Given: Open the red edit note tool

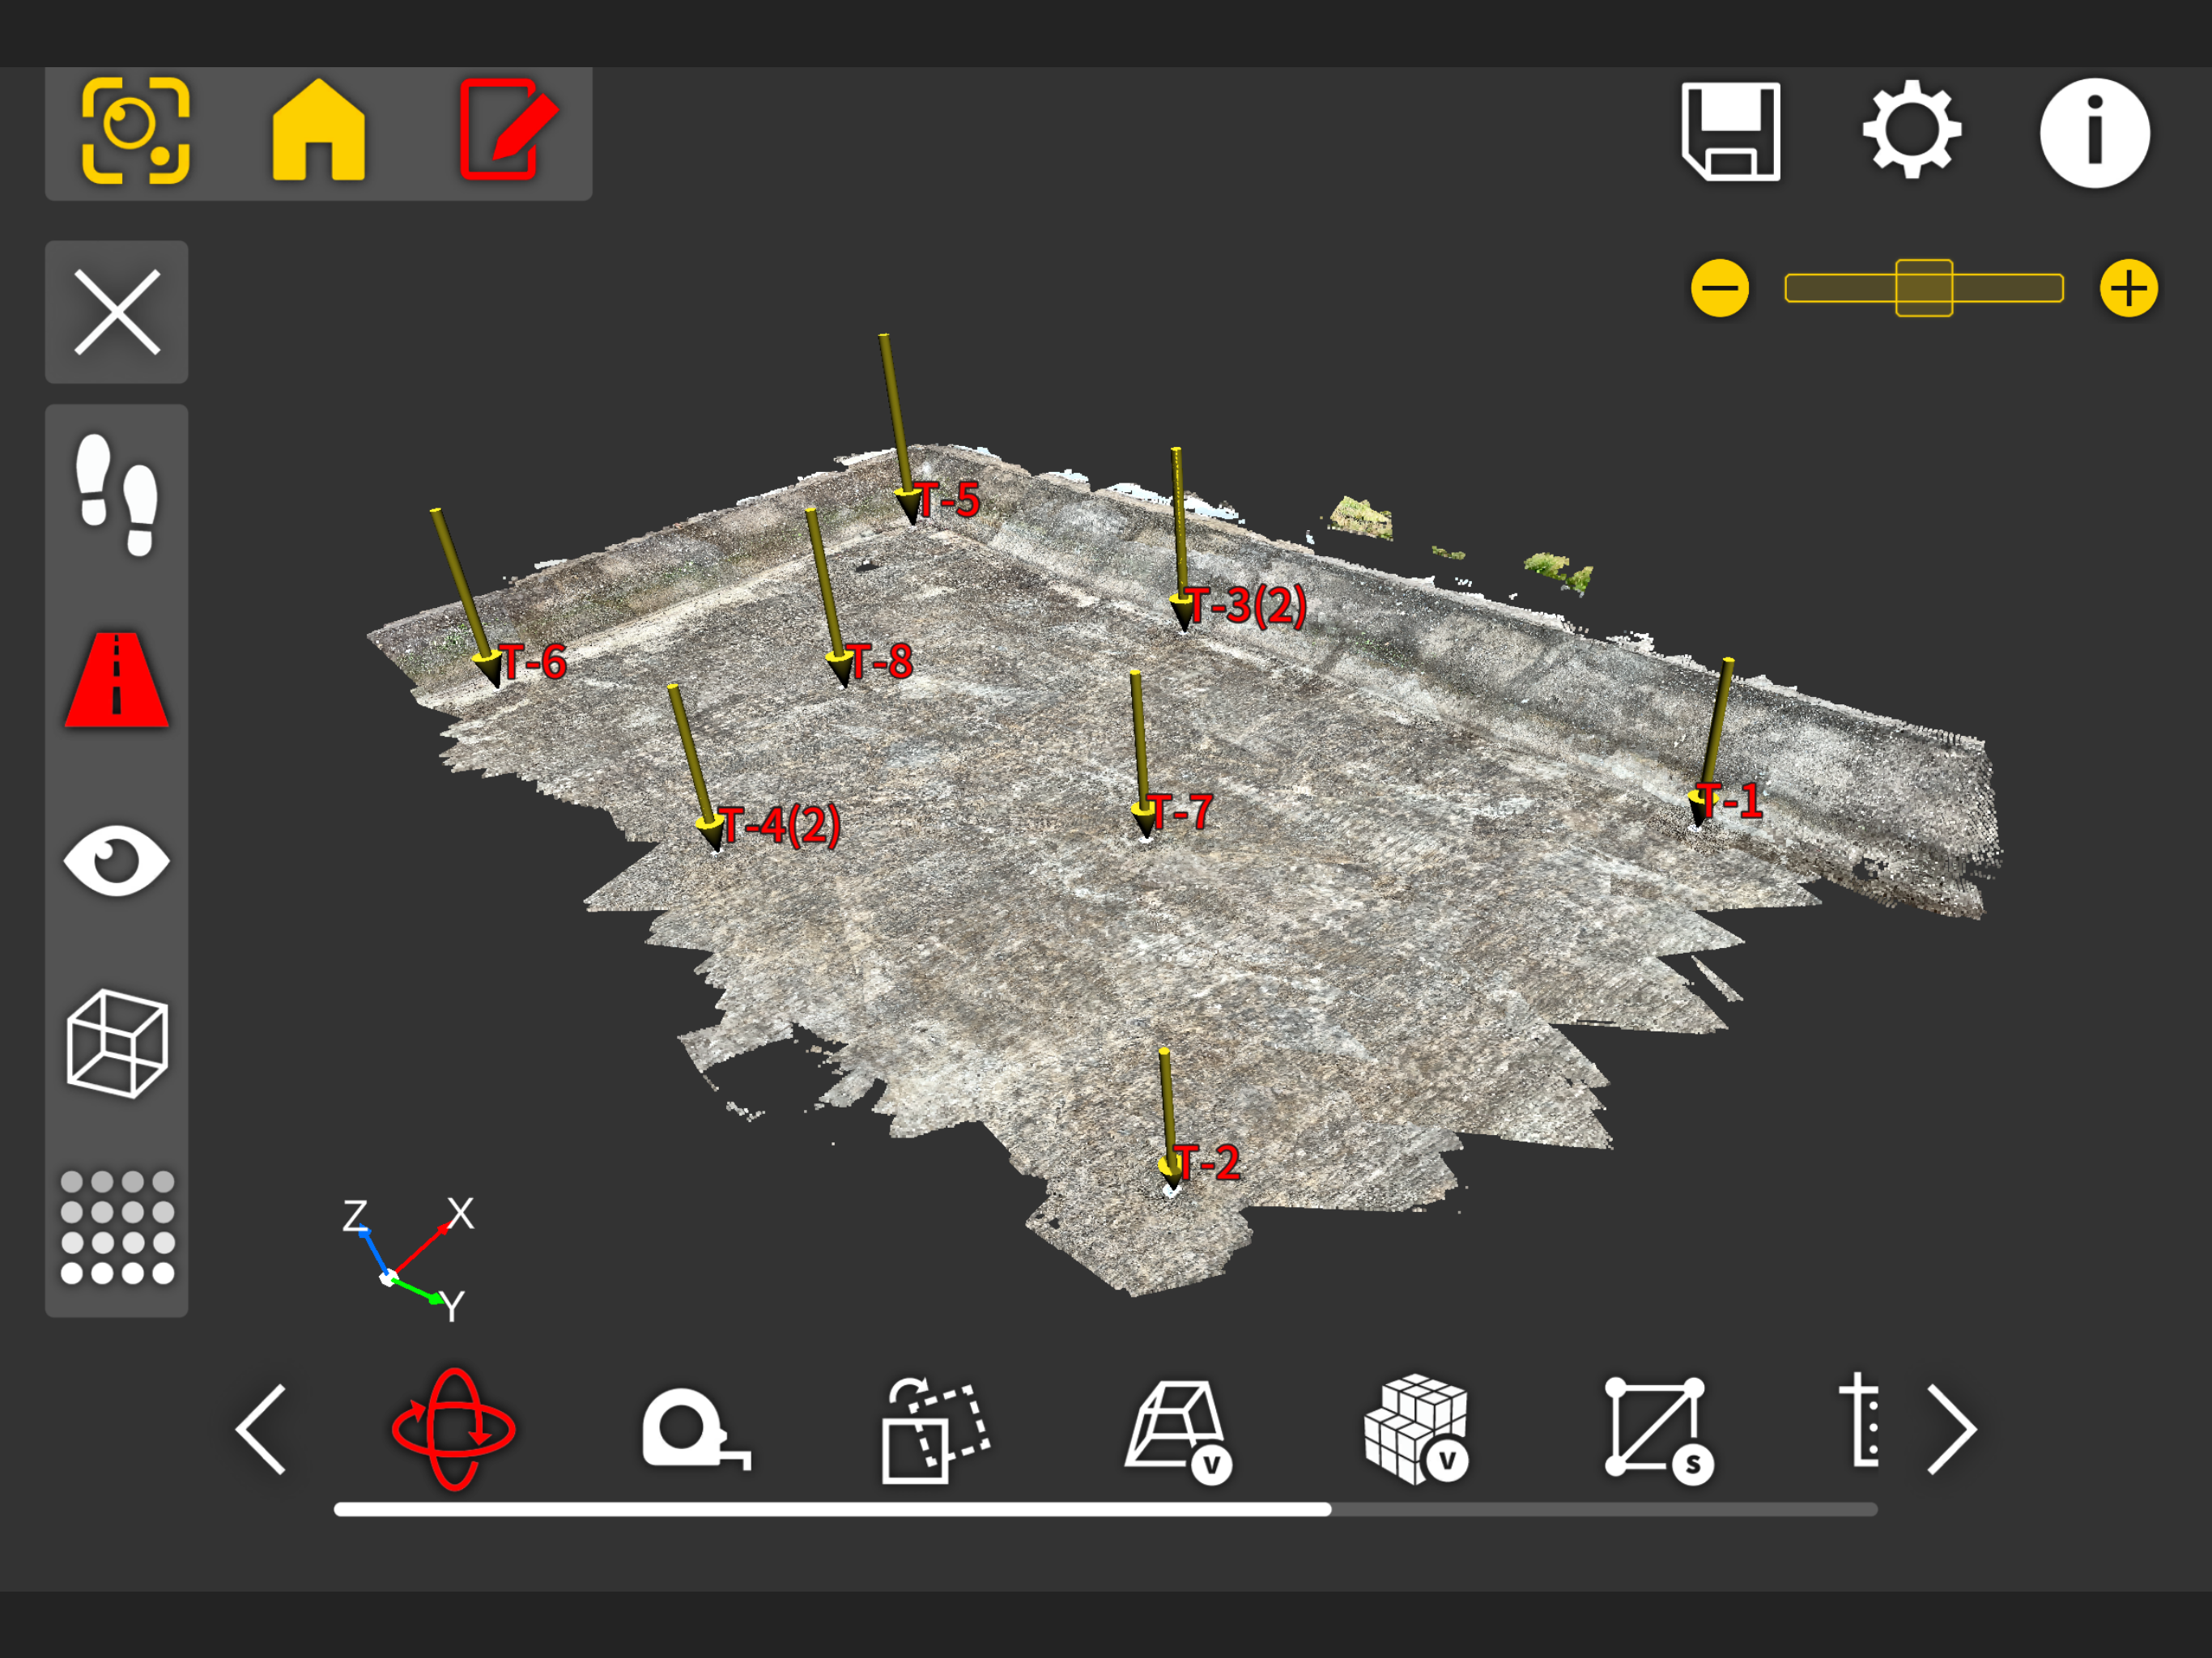Looking at the screenshot, I should pos(508,130).
